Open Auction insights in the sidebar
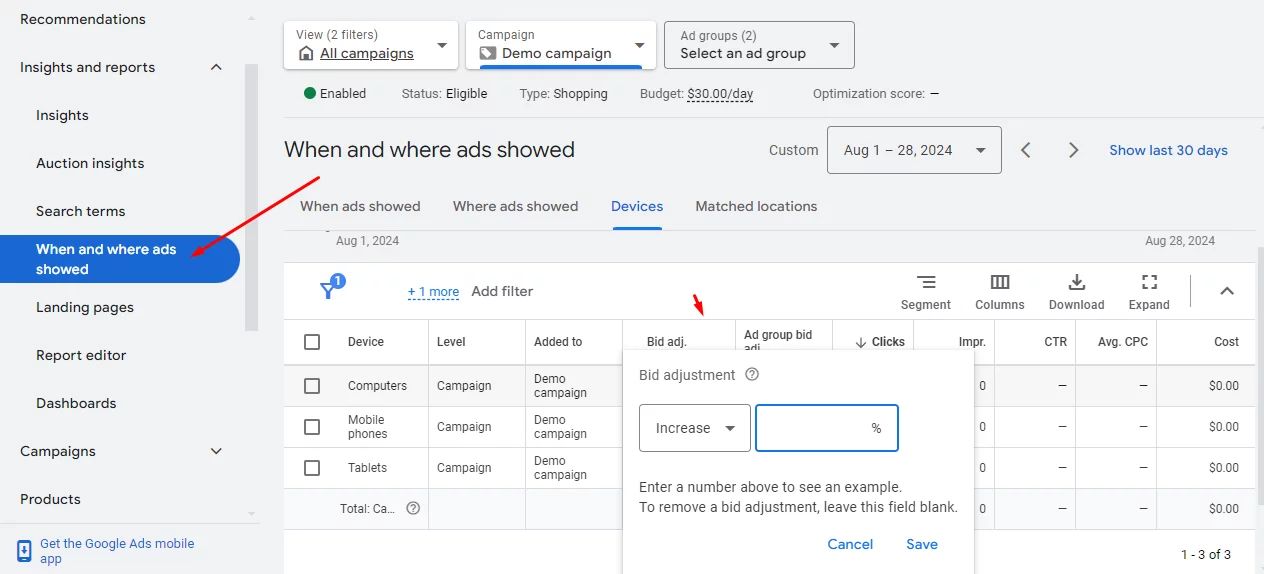 tap(90, 163)
